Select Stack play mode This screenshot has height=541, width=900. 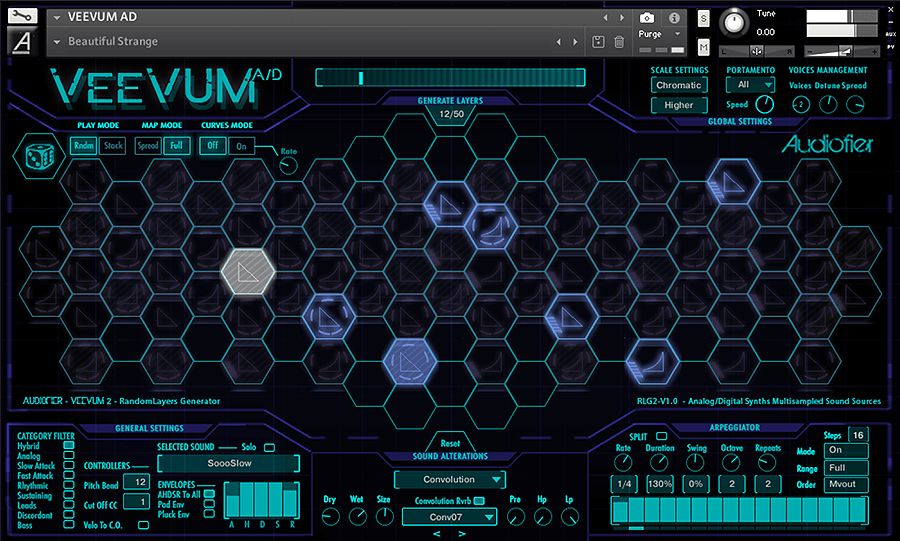tap(113, 146)
